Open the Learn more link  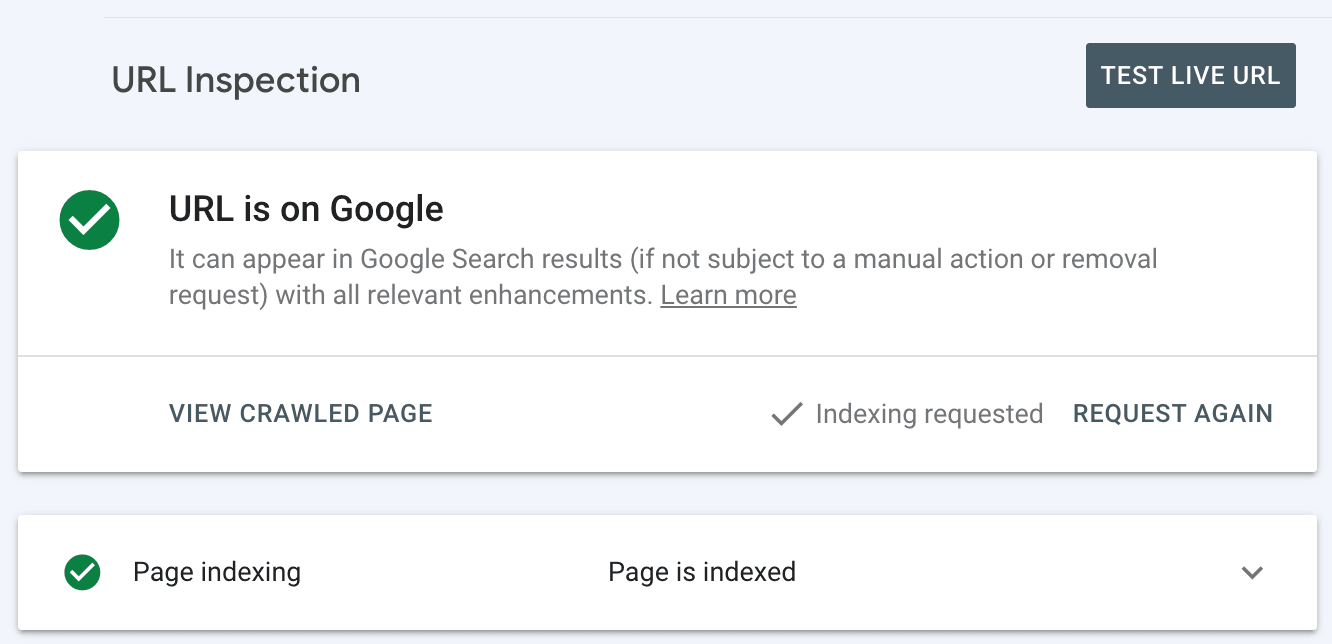pyautogui.click(x=728, y=294)
